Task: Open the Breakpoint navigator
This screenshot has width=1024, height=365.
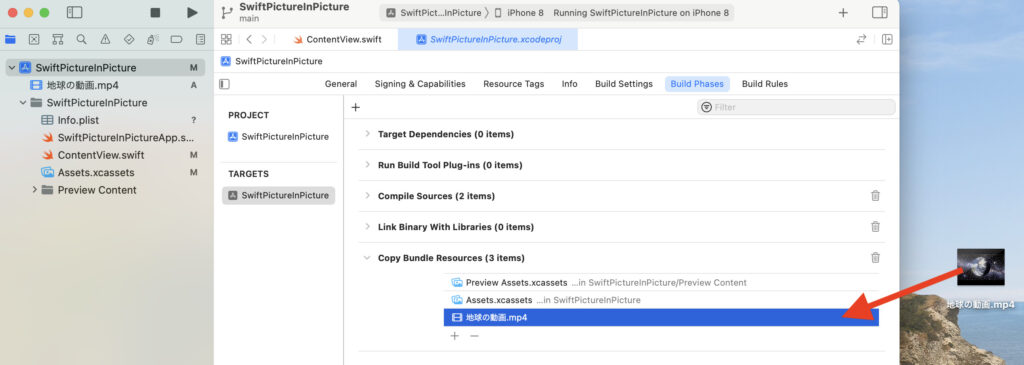Action: 176,39
